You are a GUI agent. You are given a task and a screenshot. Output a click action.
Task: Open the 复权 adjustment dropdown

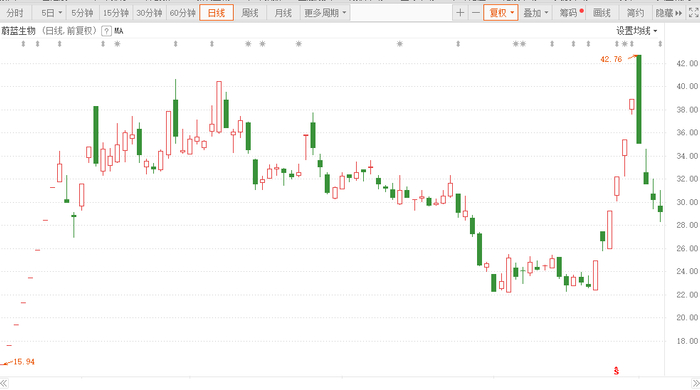coord(501,13)
